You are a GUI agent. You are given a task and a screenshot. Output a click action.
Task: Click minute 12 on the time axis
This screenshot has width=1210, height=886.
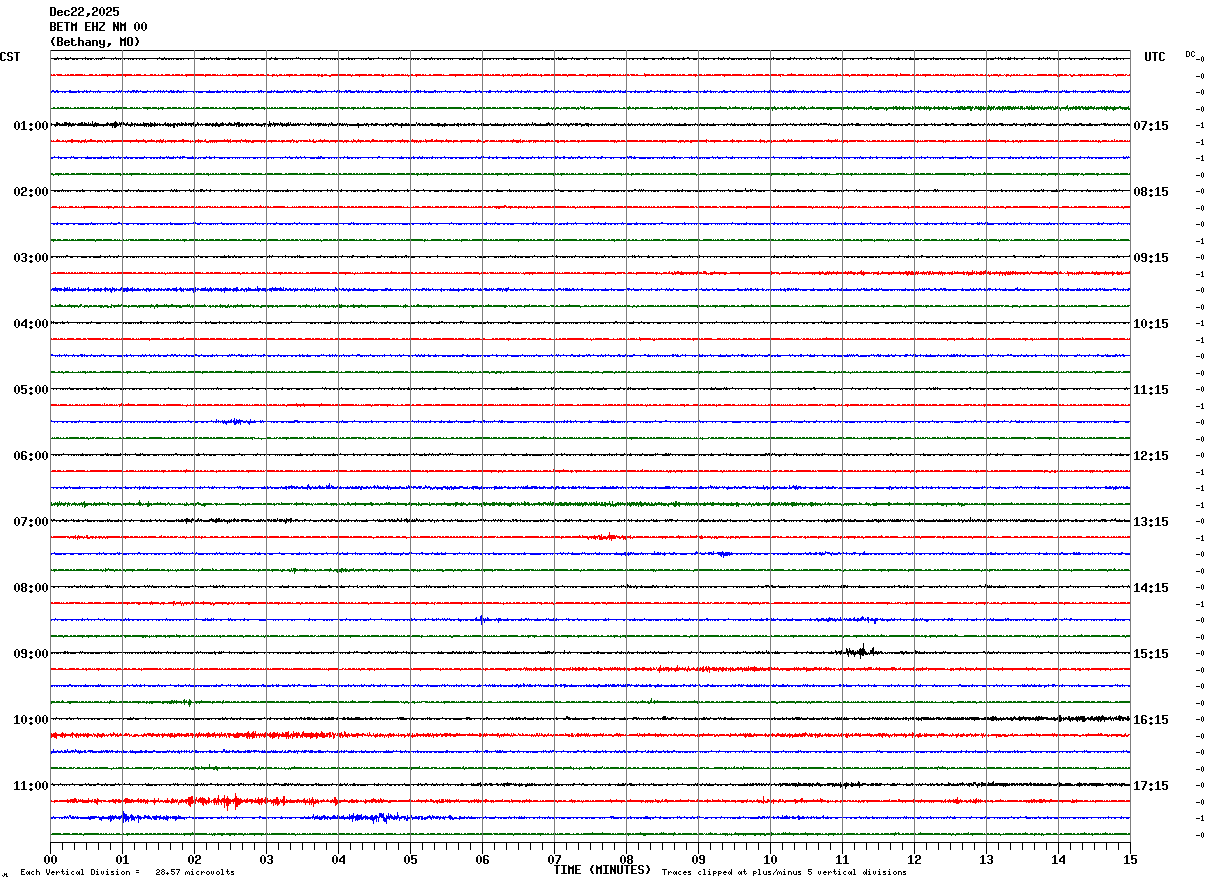coord(914,859)
